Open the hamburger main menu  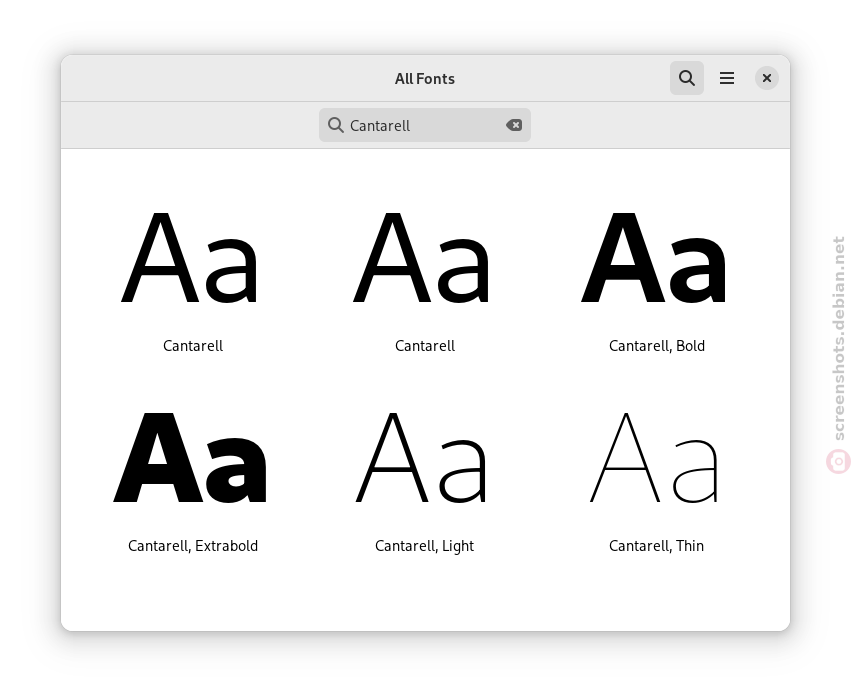[727, 78]
